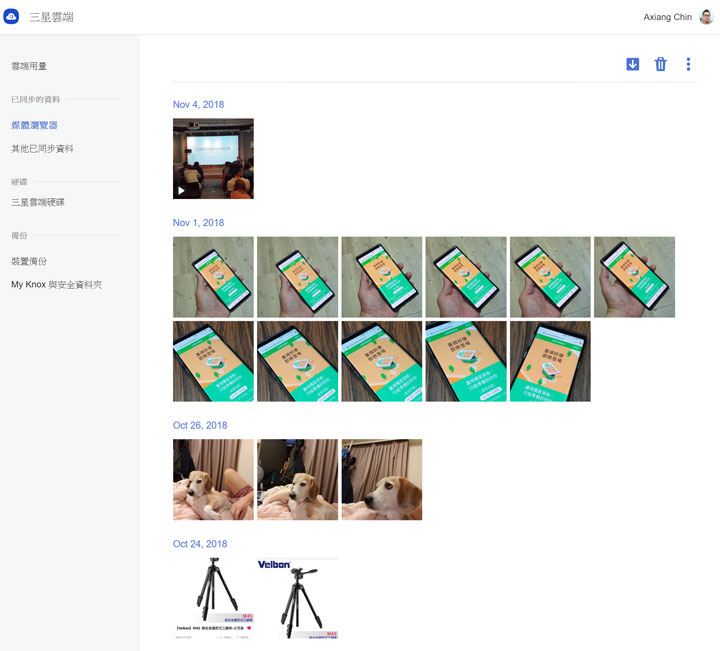Open the first Oct 26 dog photo

pyautogui.click(x=213, y=480)
